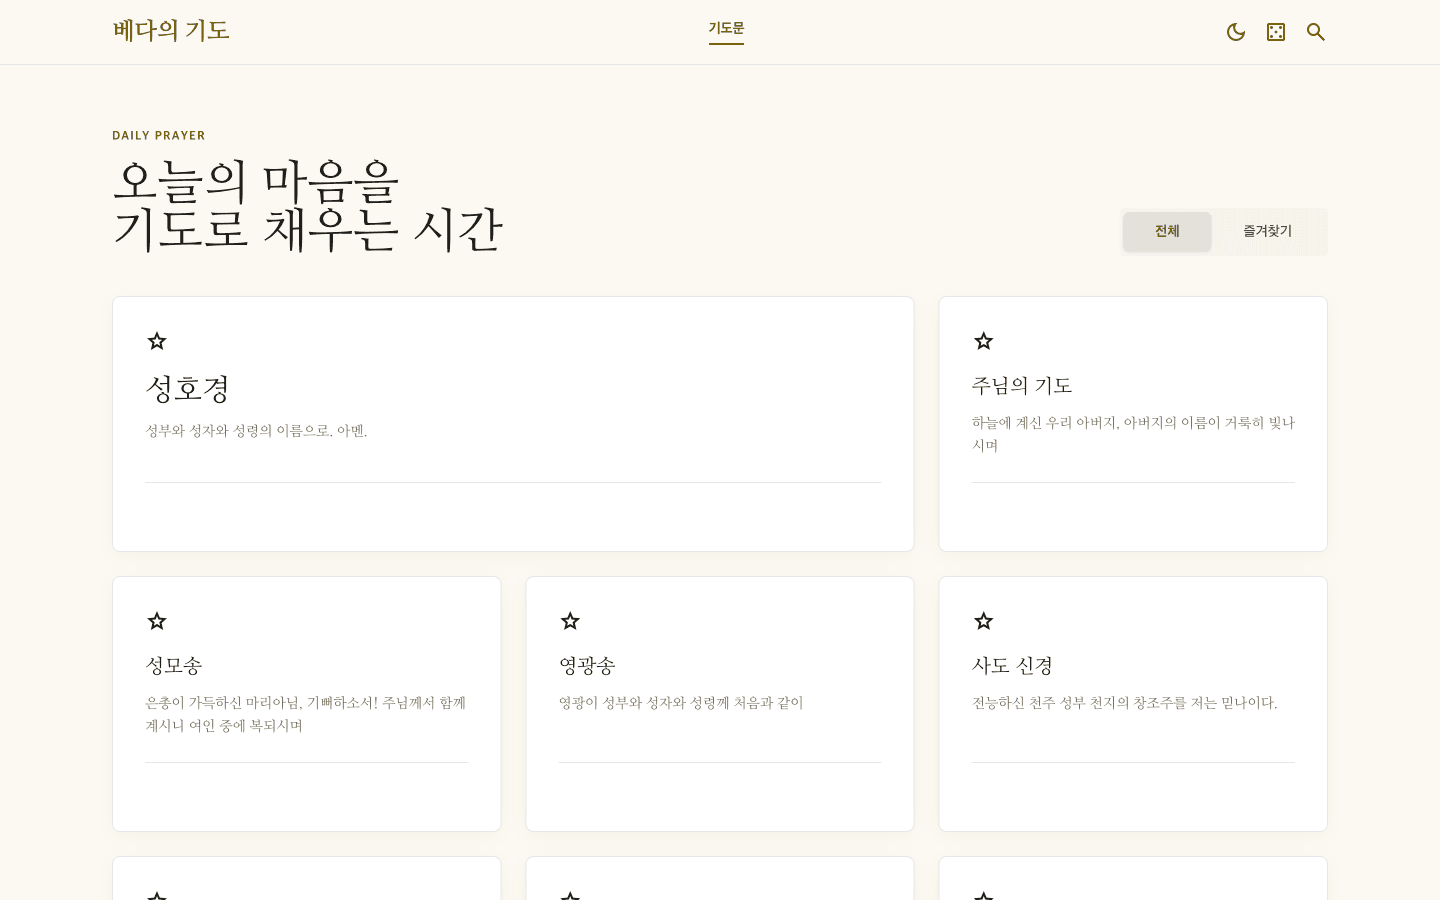Open a random prayer with dice icon
1440x900 pixels.
point(1276,32)
